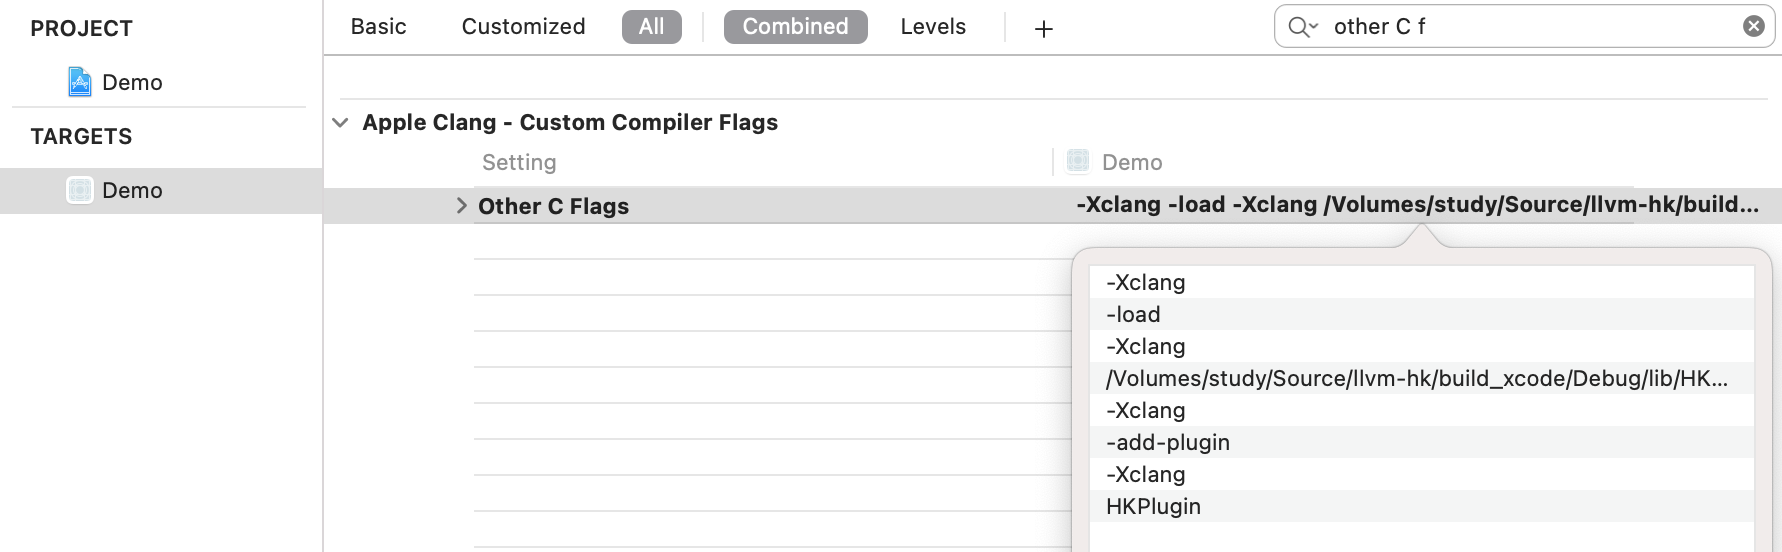
Task: Select the /Volumes/study/Source path entry
Action: (x=1421, y=378)
